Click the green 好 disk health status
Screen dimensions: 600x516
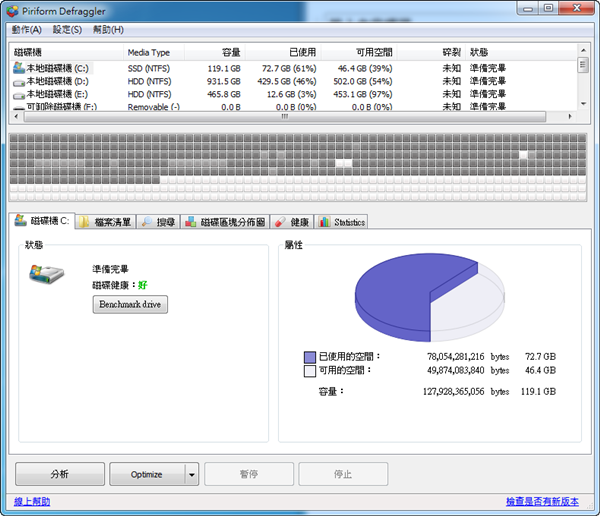click(x=142, y=285)
